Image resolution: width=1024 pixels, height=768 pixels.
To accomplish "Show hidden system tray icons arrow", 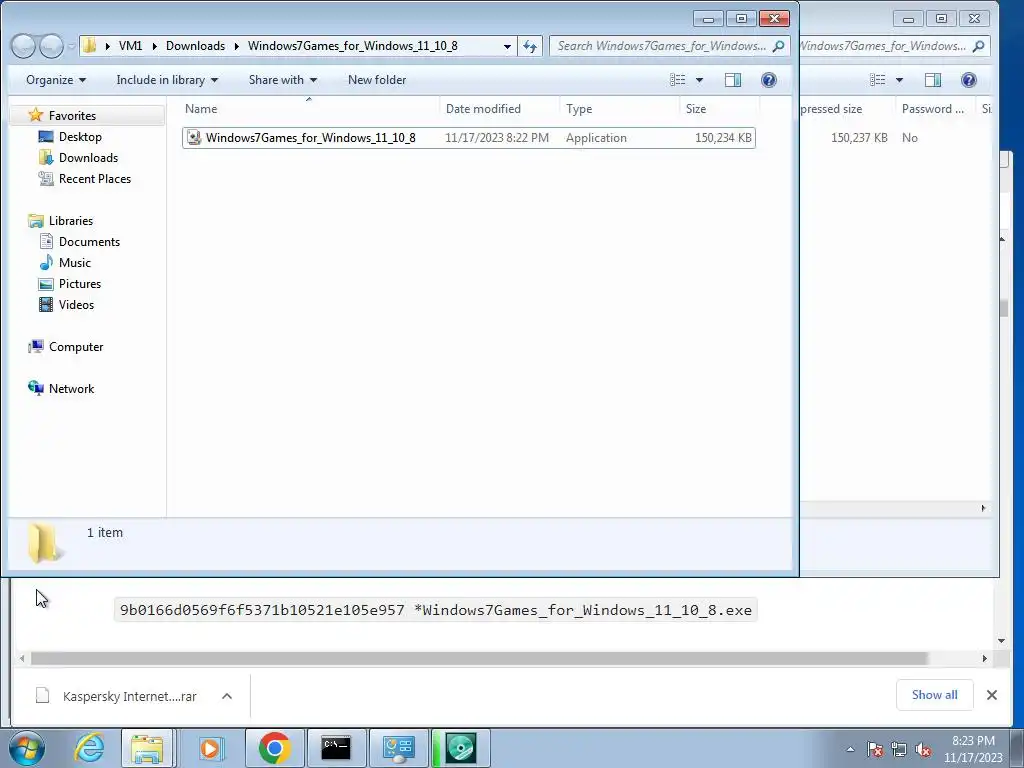I will [x=850, y=749].
